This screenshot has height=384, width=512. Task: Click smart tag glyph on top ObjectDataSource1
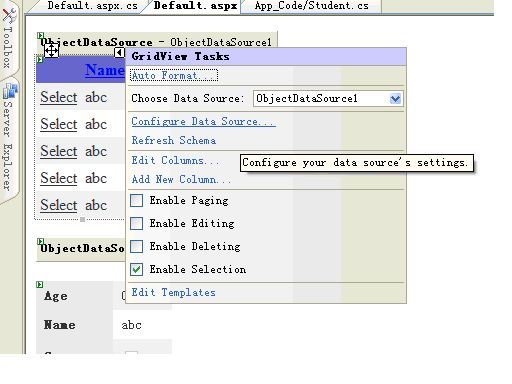(x=40, y=35)
